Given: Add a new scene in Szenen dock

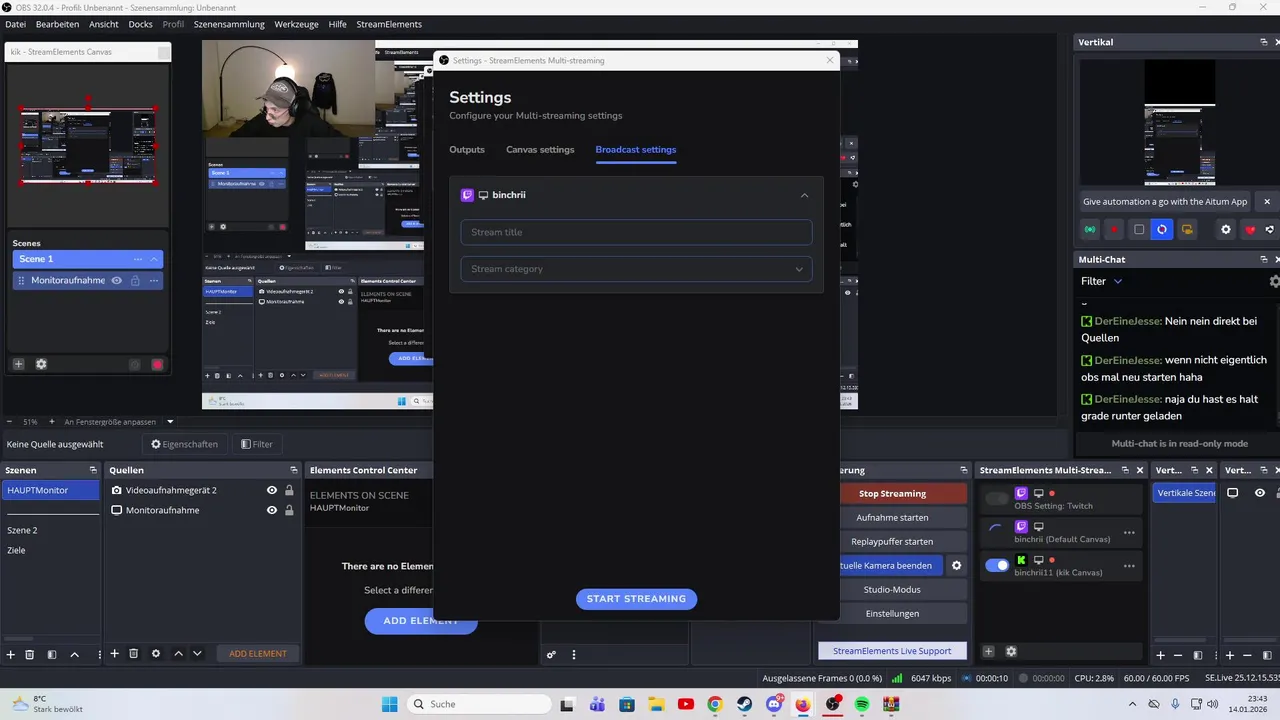Looking at the screenshot, I should pyautogui.click(x=11, y=654).
